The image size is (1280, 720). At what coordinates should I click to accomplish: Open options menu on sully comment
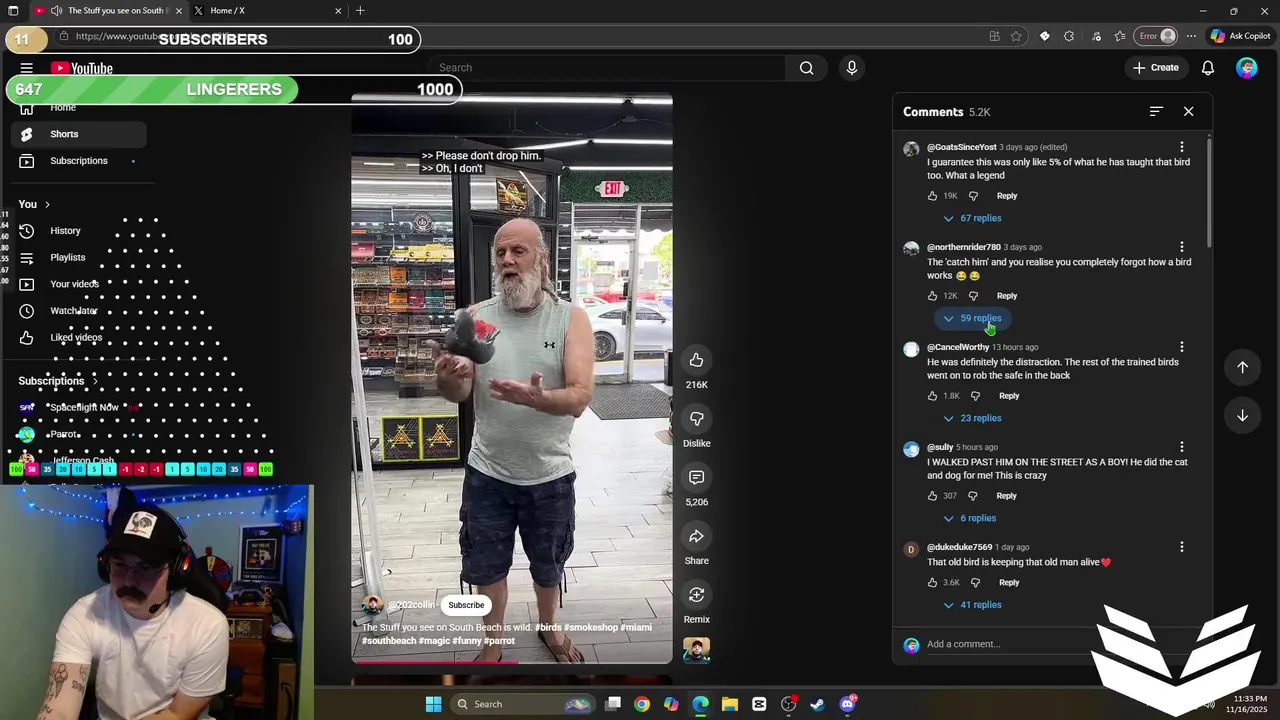[x=1181, y=447]
